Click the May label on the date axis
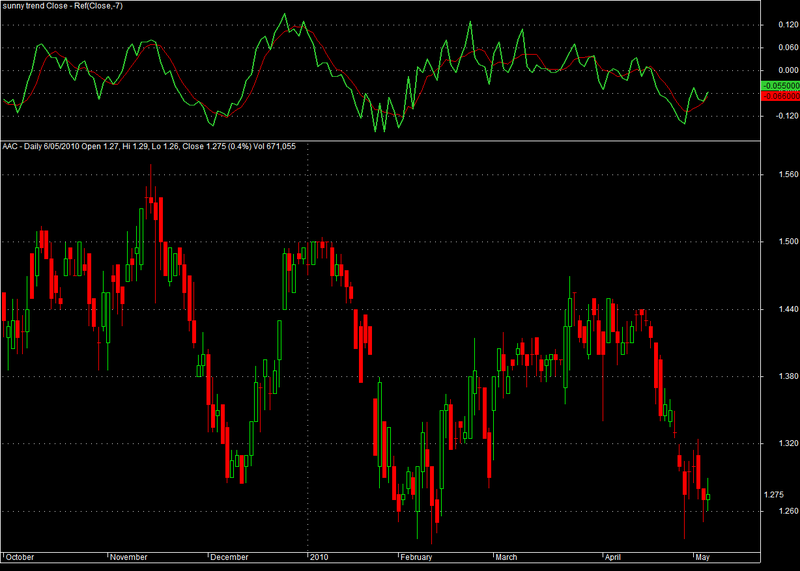800x571 pixels. pos(703,557)
